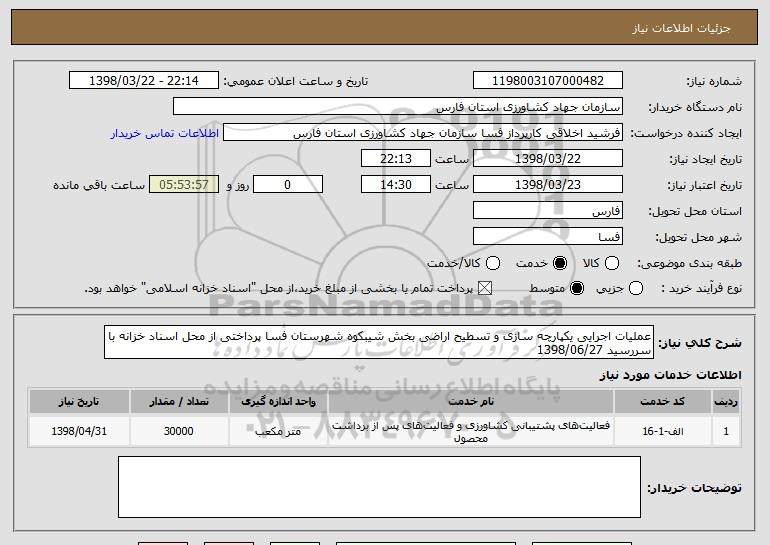Screen dimensions: 770x545
Task: Click the تعداد / مقدار column header
Action: pos(179,402)
